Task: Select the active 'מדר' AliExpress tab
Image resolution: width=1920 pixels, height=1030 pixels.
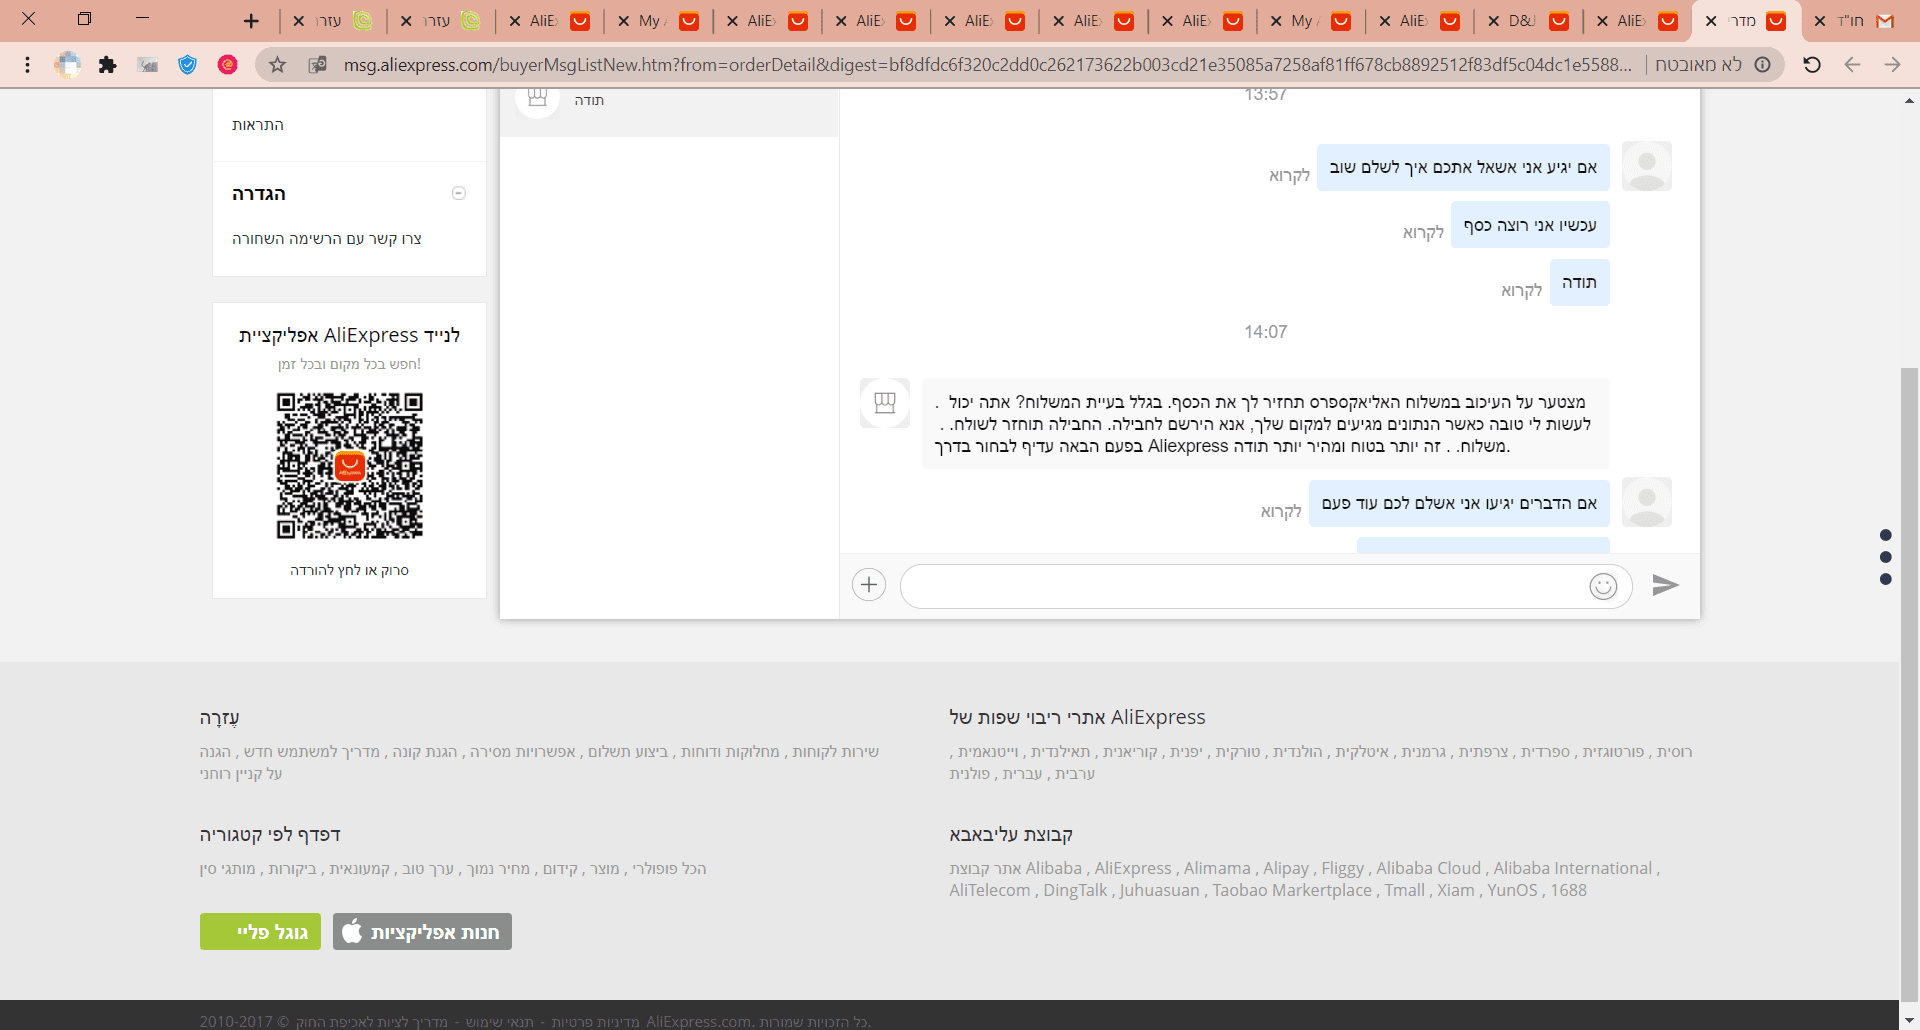Action: tap(1747, 21)
